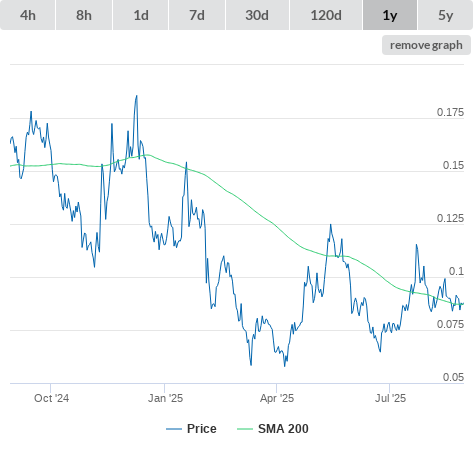Toggle the Price series in legend
Image resolution: width=474 pixels, height=455 pixels.
(202, 429)
